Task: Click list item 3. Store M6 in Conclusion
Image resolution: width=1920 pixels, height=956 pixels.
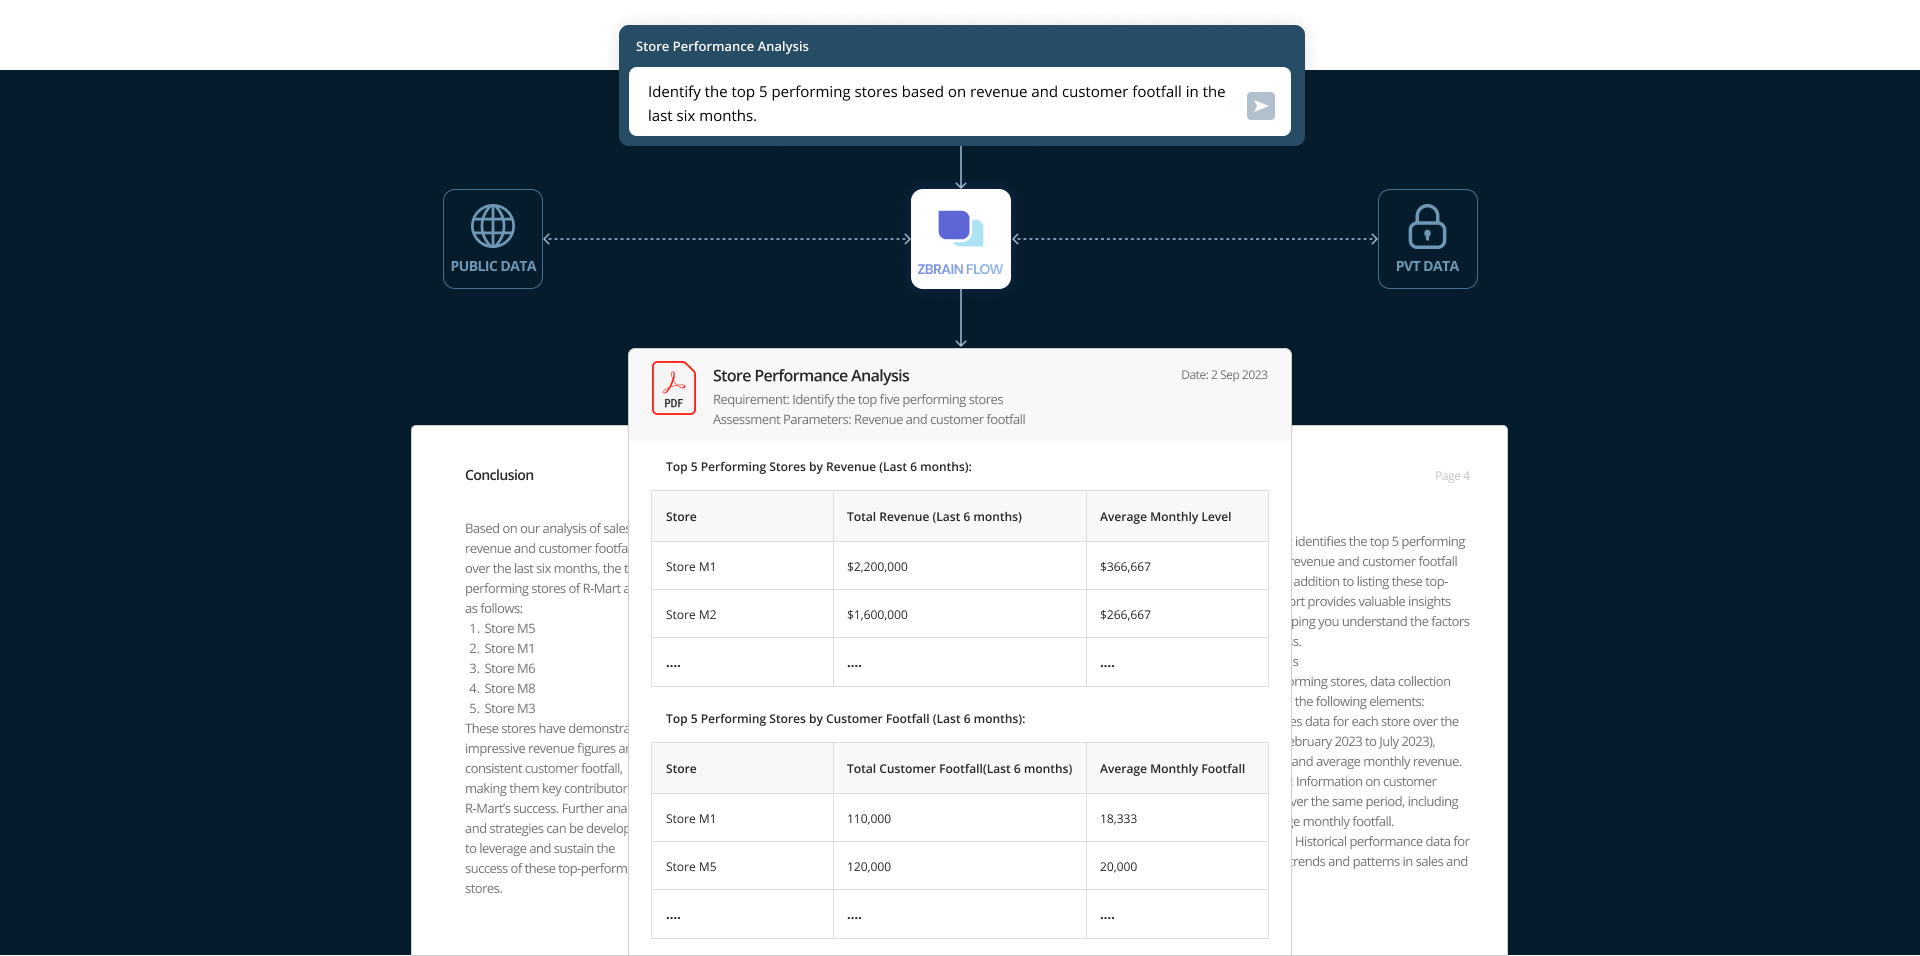Action: [x=502, y=669]
